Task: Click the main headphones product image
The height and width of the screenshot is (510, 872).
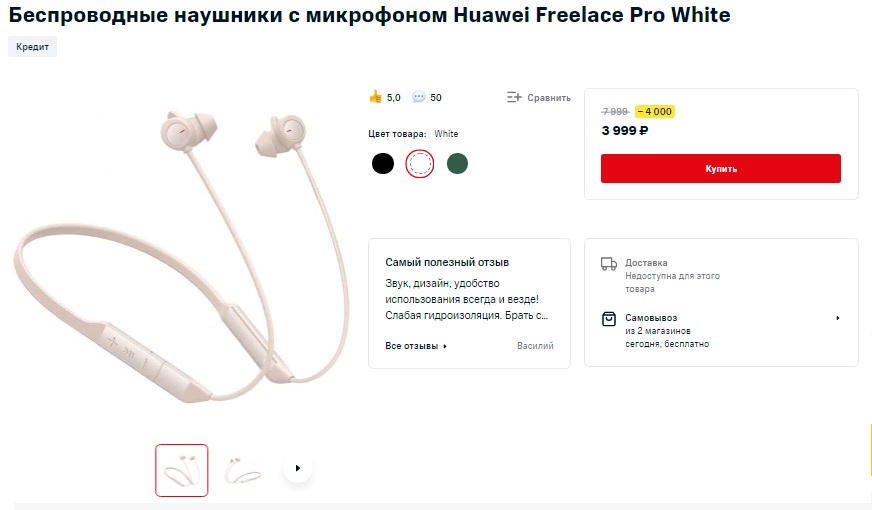Action: click(182, 256)
